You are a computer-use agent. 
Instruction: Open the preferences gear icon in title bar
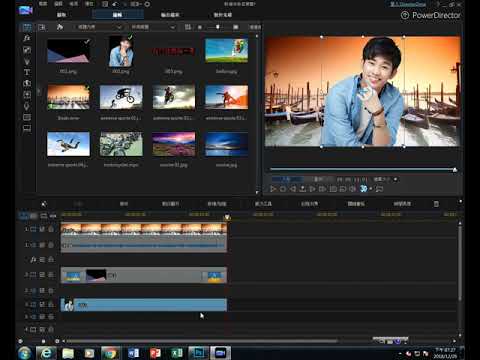pos(147,4)
